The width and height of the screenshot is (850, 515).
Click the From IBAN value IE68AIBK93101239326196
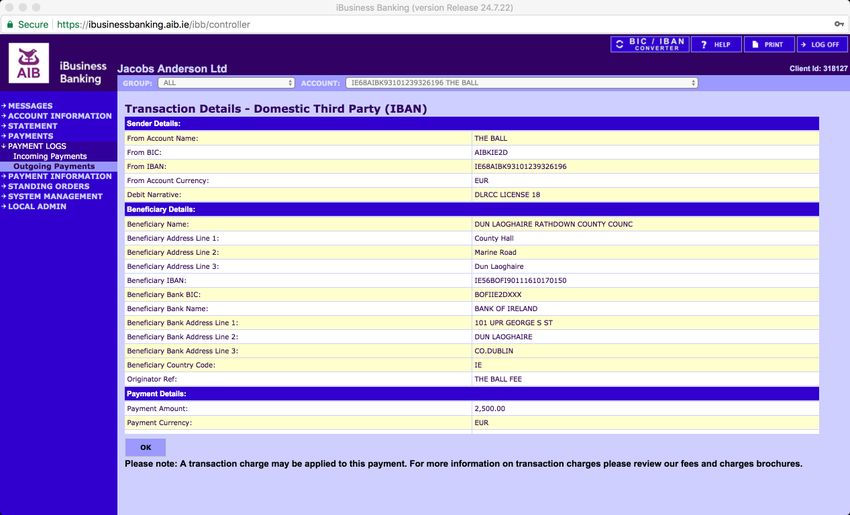pos(520,166)
